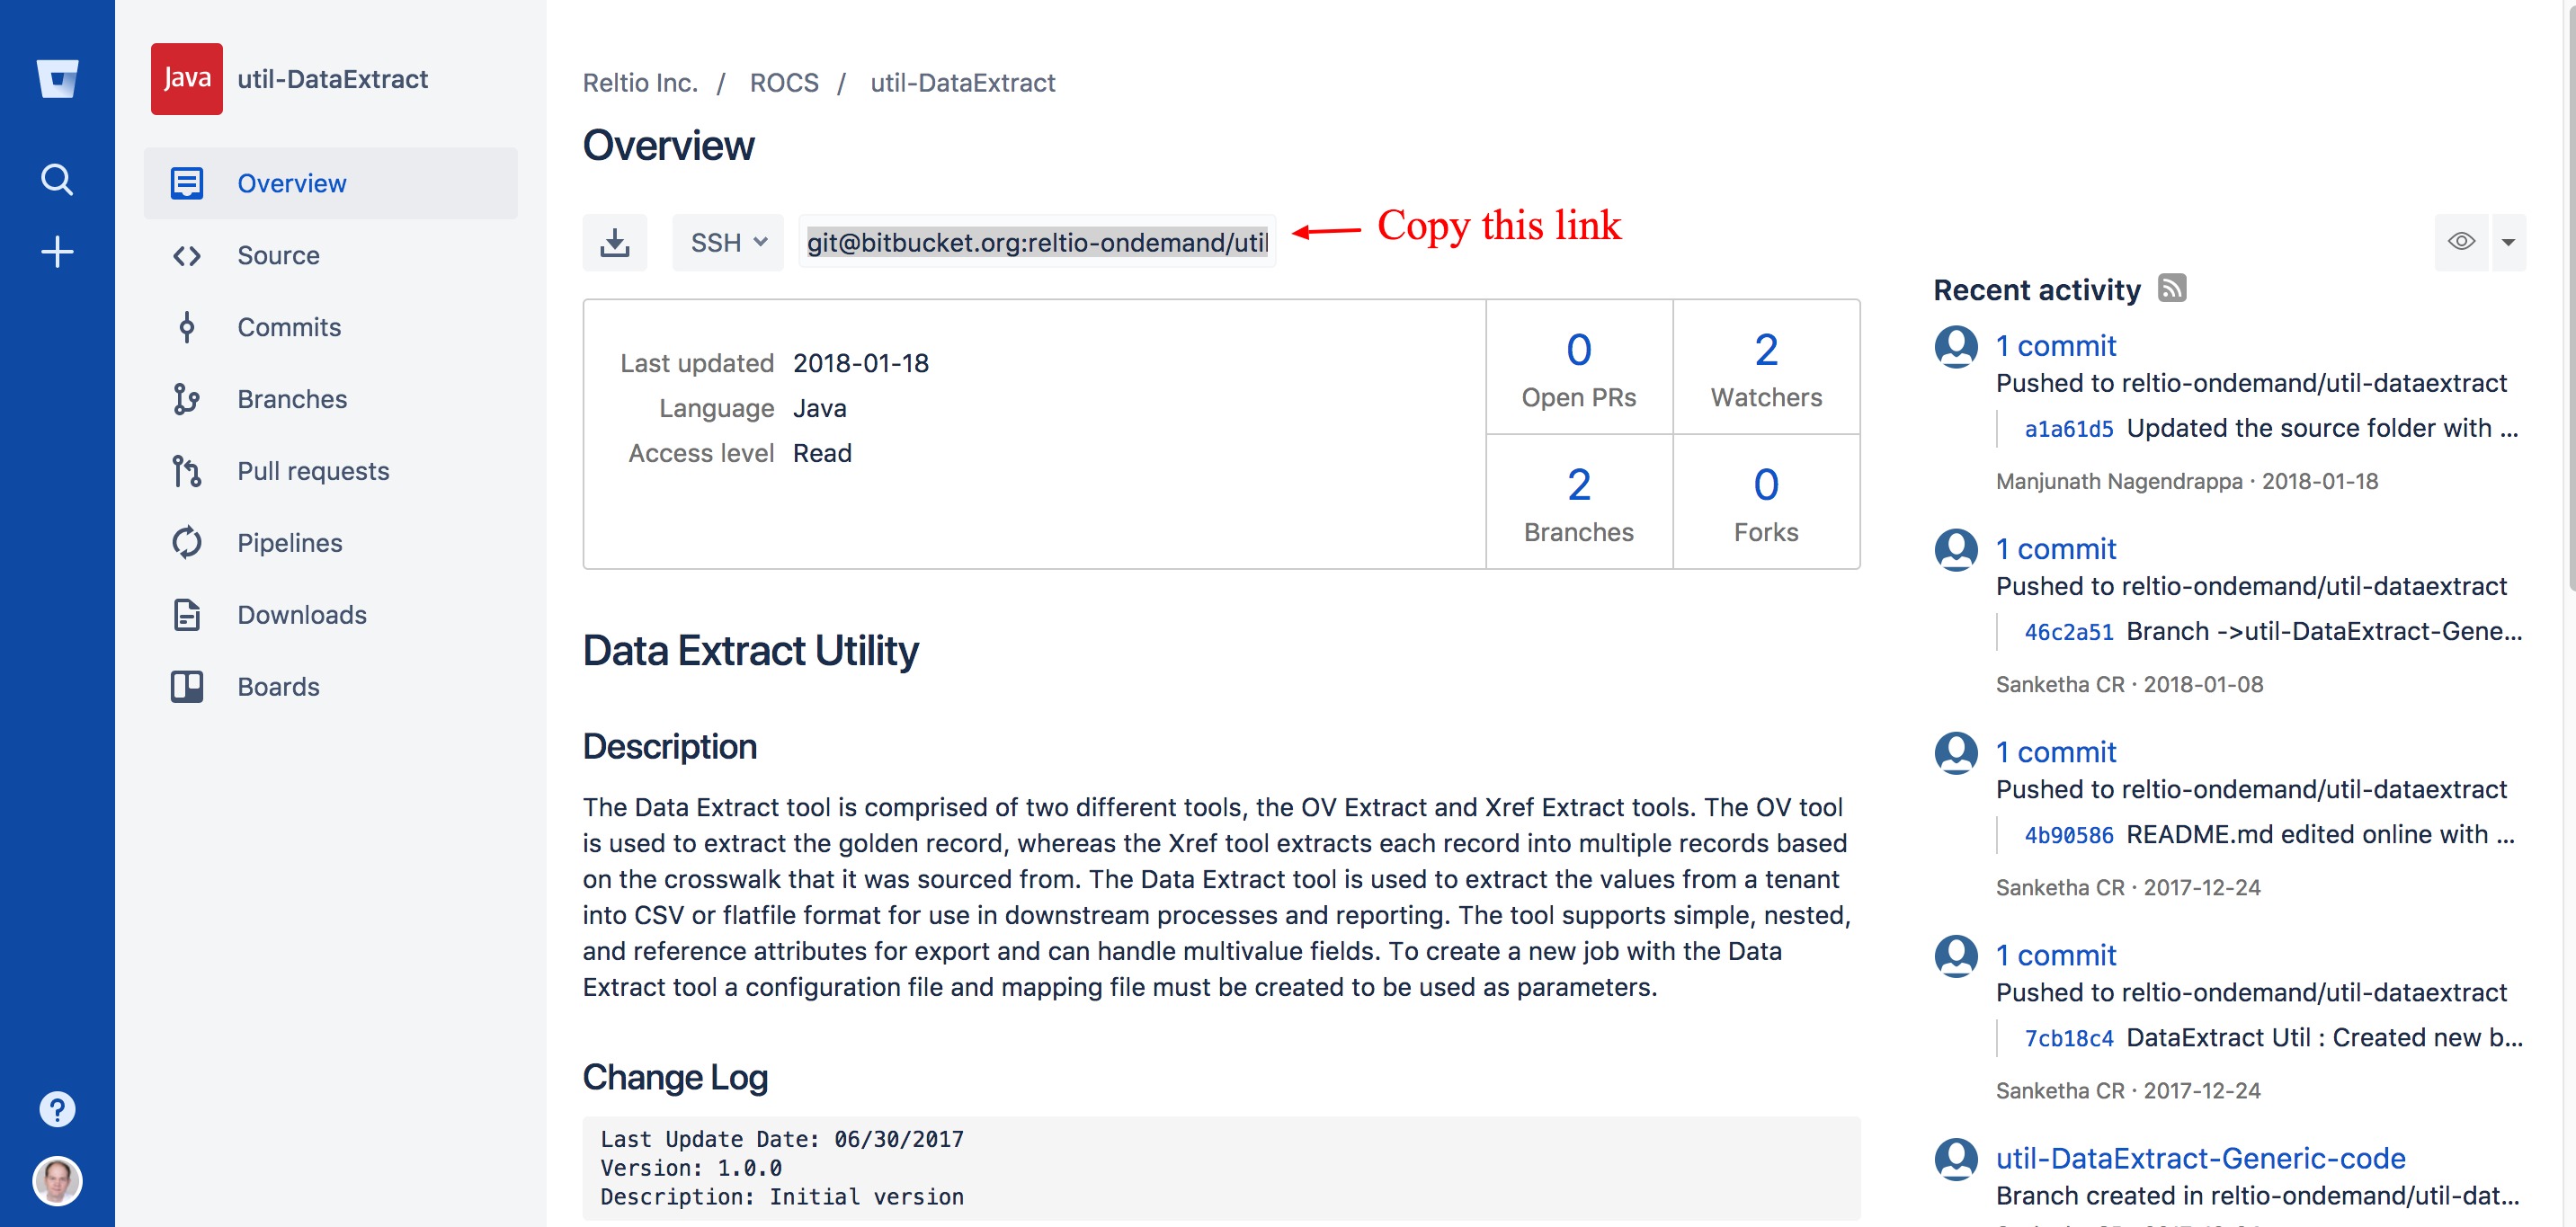Open the SSH protocol dropdown
Image resolution: width=2576 pixels, height=1227 pixels.
(728, 242)
